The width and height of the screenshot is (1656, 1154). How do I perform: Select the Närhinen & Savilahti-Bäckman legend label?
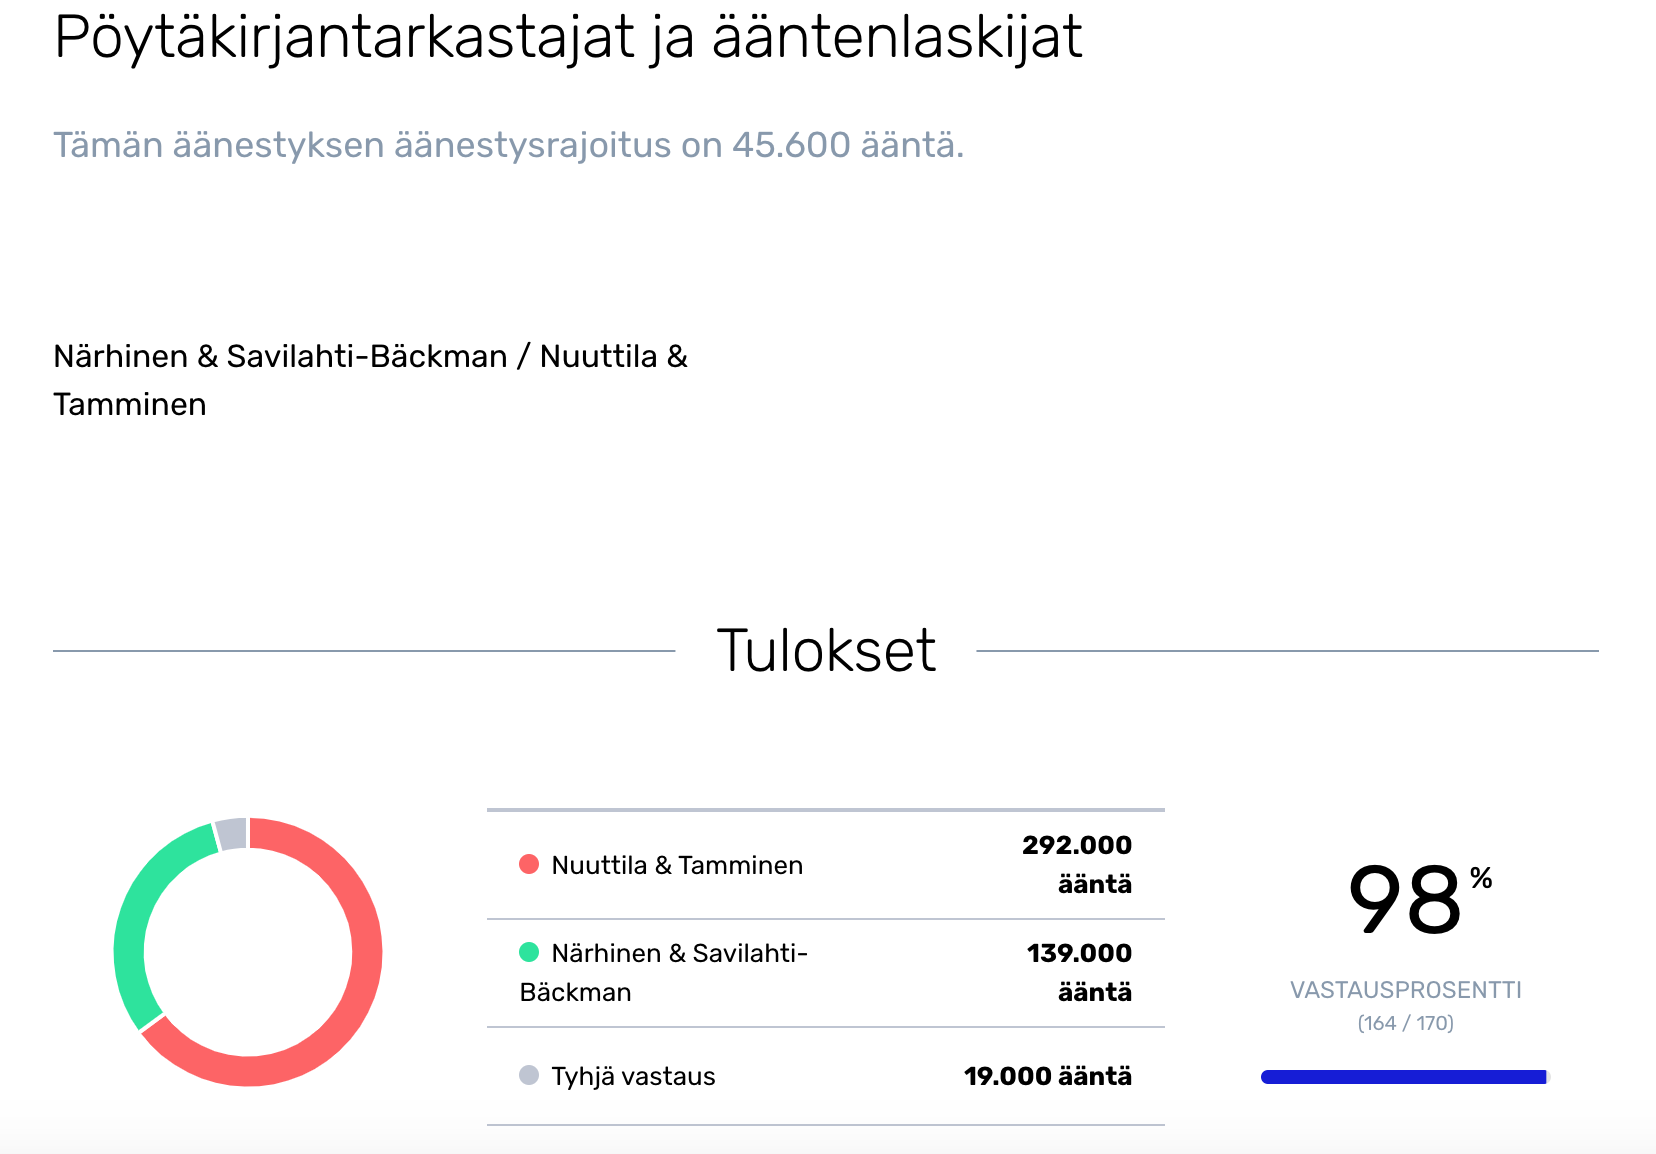tap(663, 972)
